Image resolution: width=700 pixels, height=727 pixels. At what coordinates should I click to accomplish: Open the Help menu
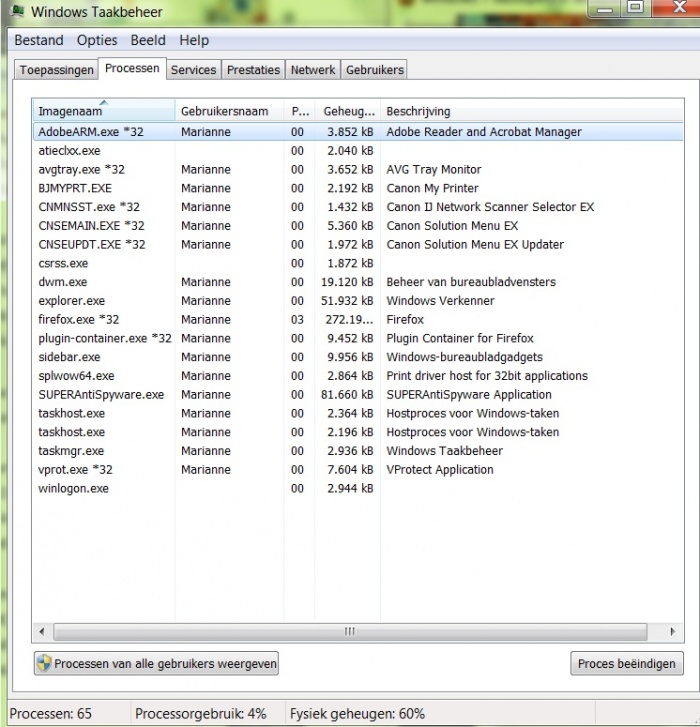pyautogui.click(x=194, y=40)
